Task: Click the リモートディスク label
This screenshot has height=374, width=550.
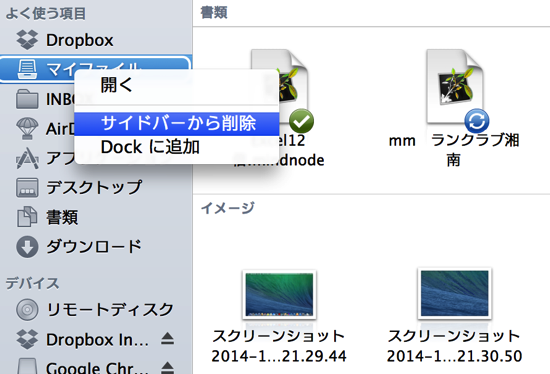Action: [x=110, y=309]
